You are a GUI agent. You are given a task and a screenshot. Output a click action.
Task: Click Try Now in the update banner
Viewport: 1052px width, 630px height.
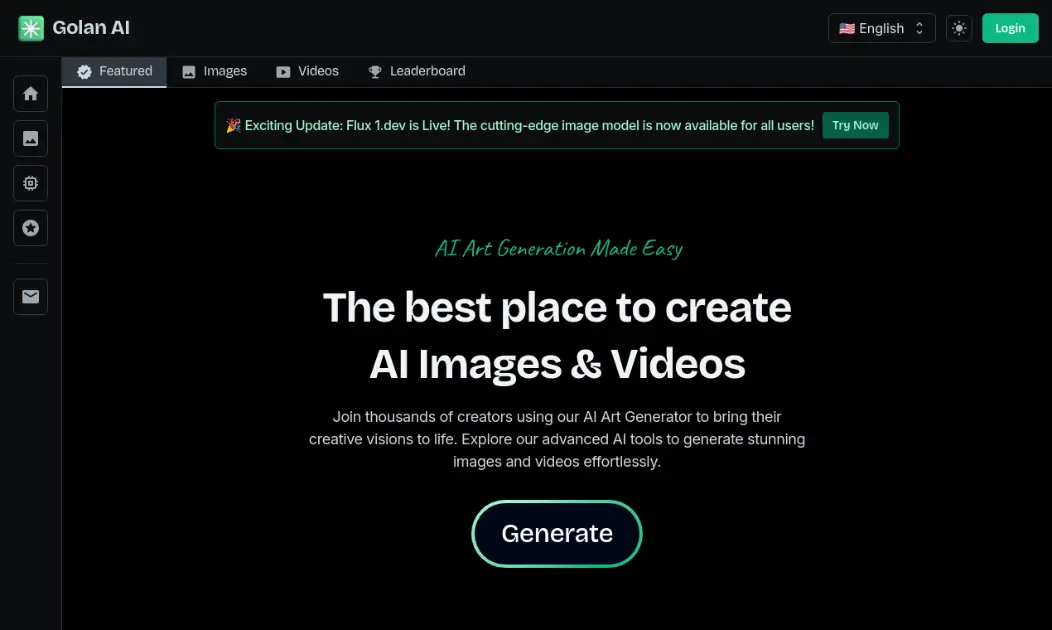[x=855, y=125]
